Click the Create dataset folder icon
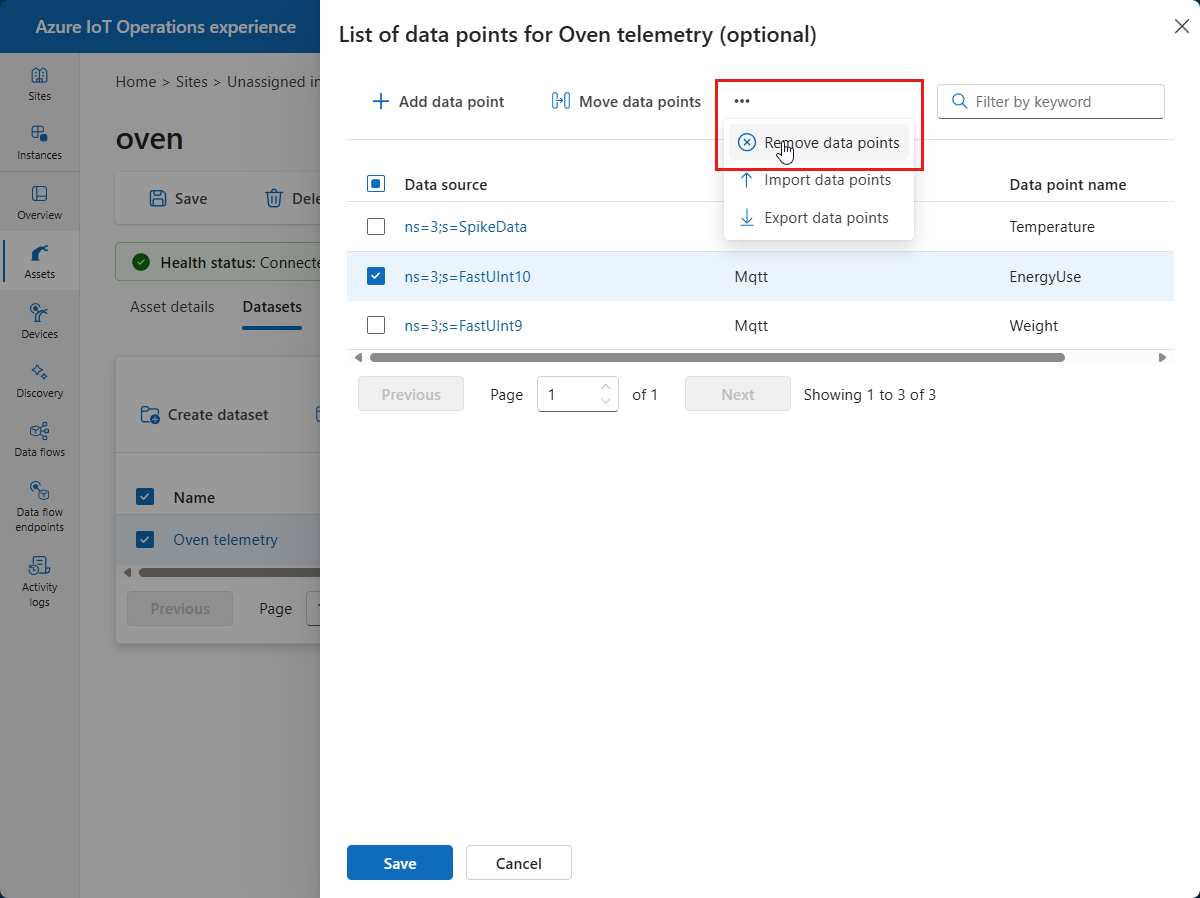Screen dimensions: 1200x898 [x=150, y=414]
